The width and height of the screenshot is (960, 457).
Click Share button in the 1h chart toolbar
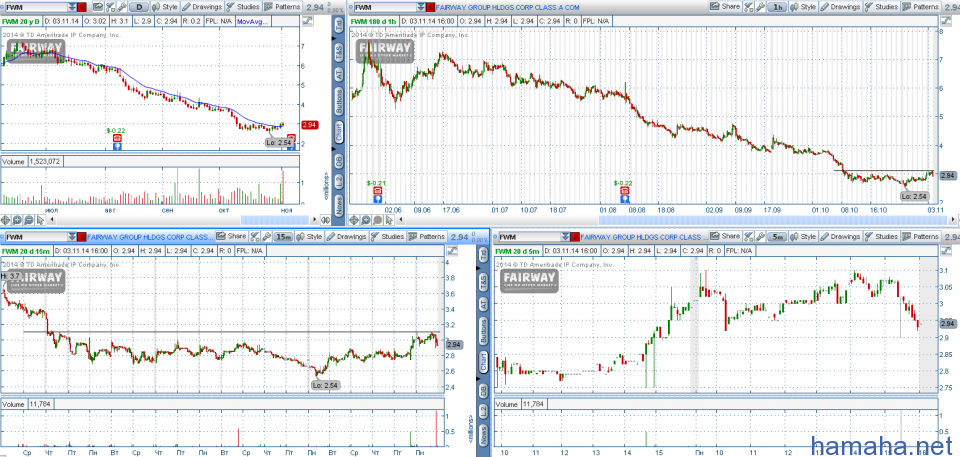tap(724, 7)
